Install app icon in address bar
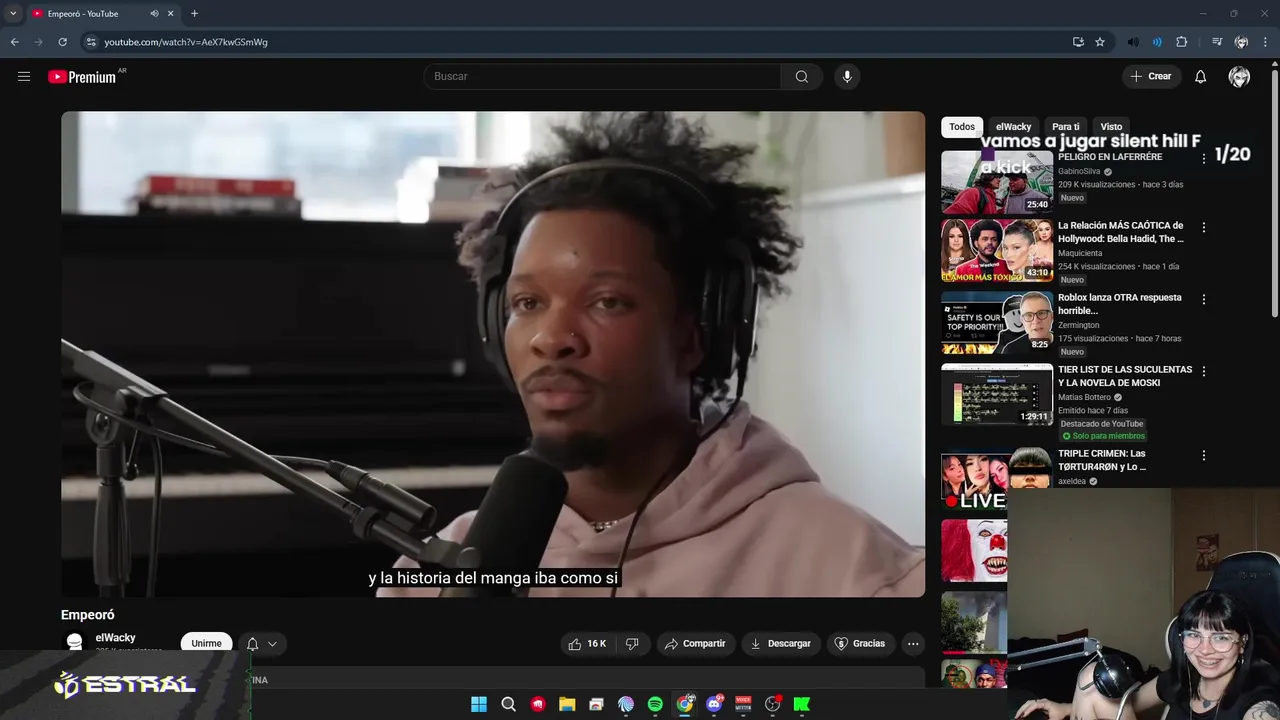This screenshot has height=720, width=1280. click(x=1078, y=42)
